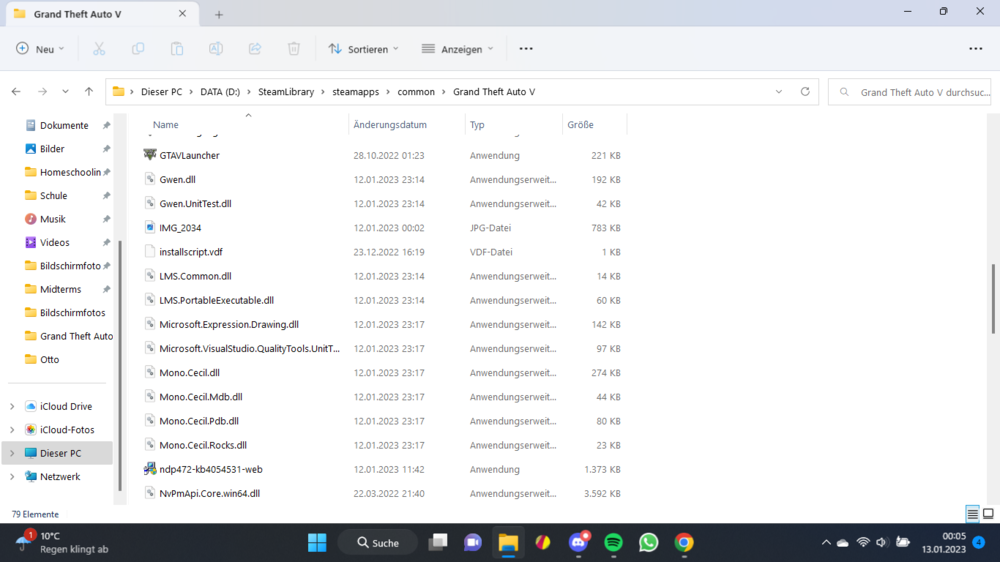This screenshot has width=1000, height=562.
Task: Click the search box for Grand Theft Auto V
Action: [910, 92]
